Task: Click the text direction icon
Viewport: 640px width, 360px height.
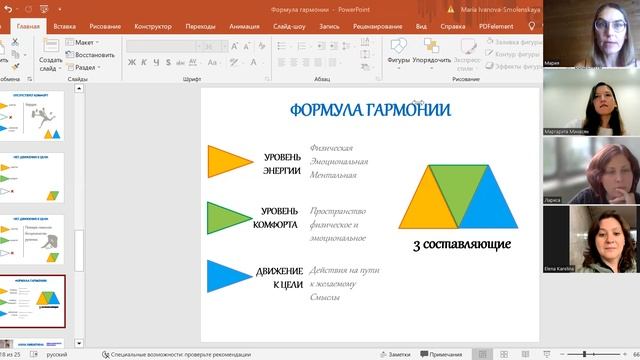Action: click(x=365, y=42)
